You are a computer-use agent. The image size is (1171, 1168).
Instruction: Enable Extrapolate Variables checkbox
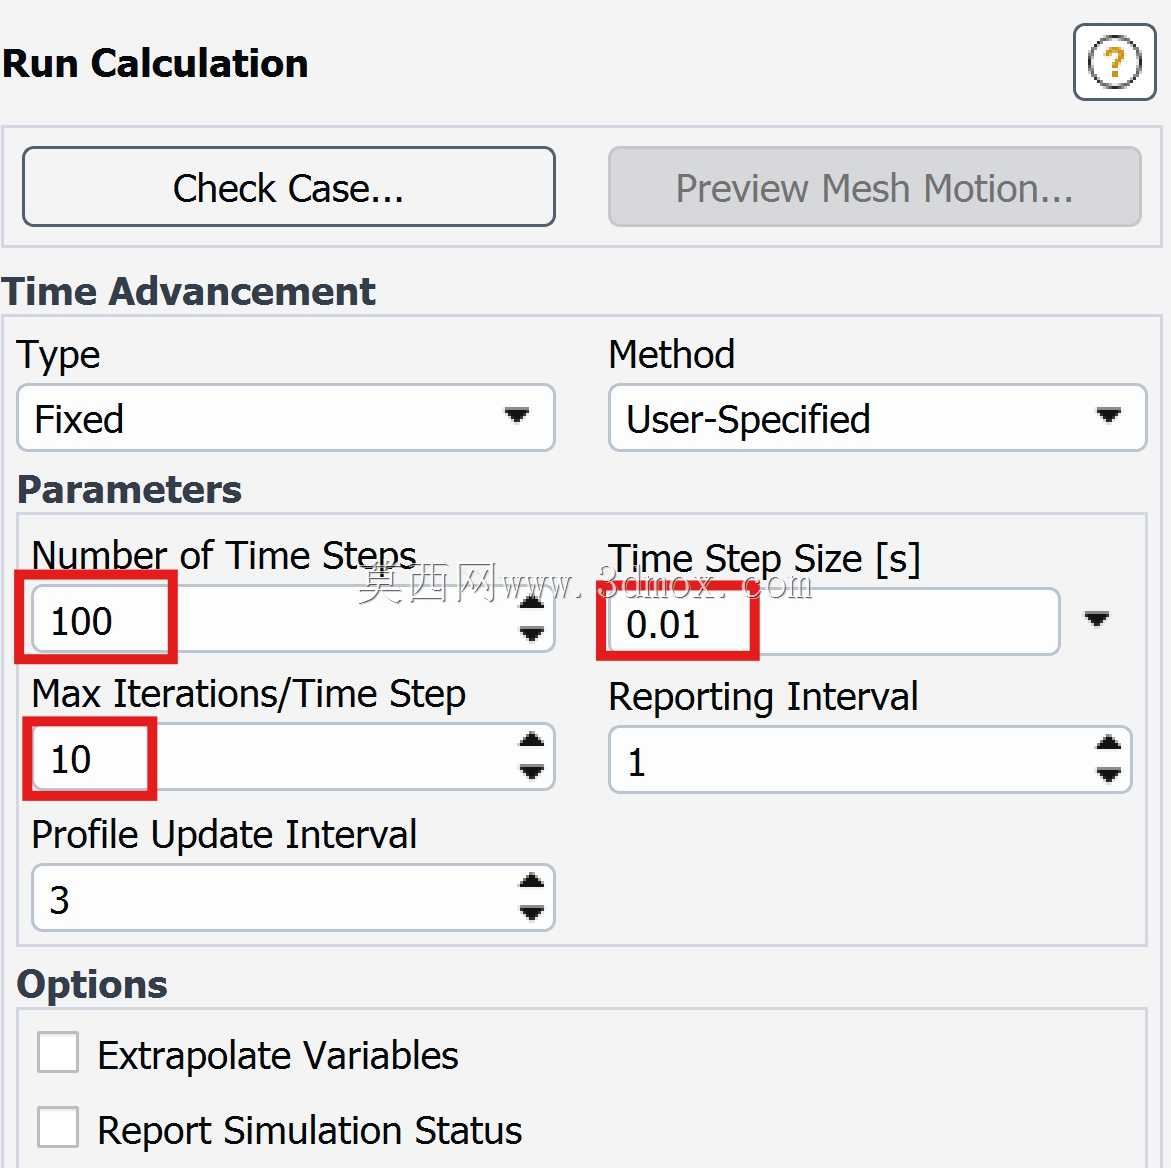[58, 1052]
